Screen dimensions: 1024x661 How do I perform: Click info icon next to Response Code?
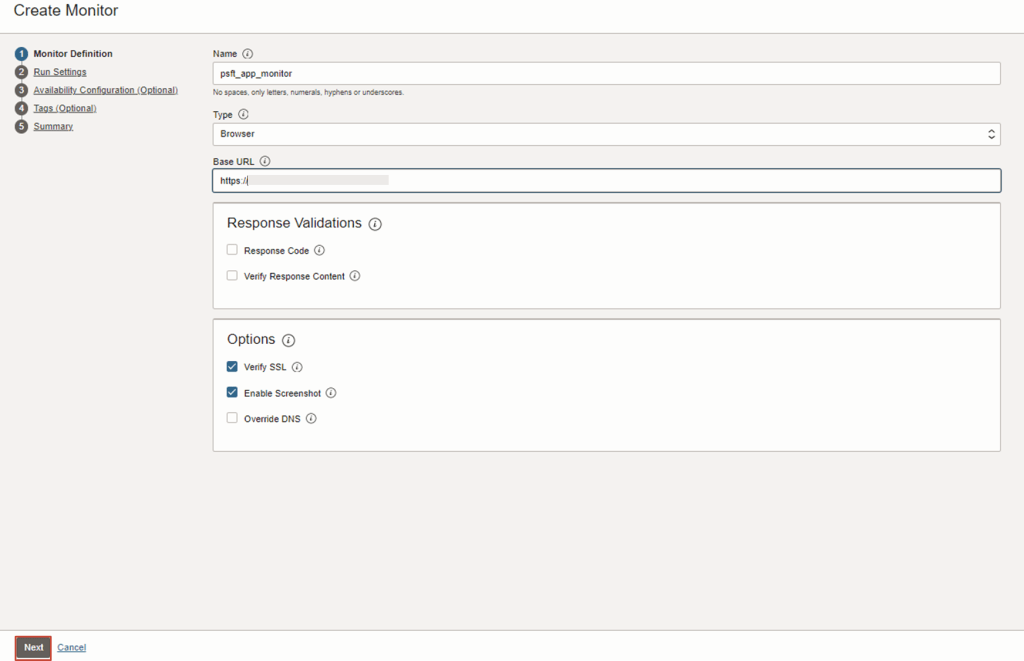(320, 251)
